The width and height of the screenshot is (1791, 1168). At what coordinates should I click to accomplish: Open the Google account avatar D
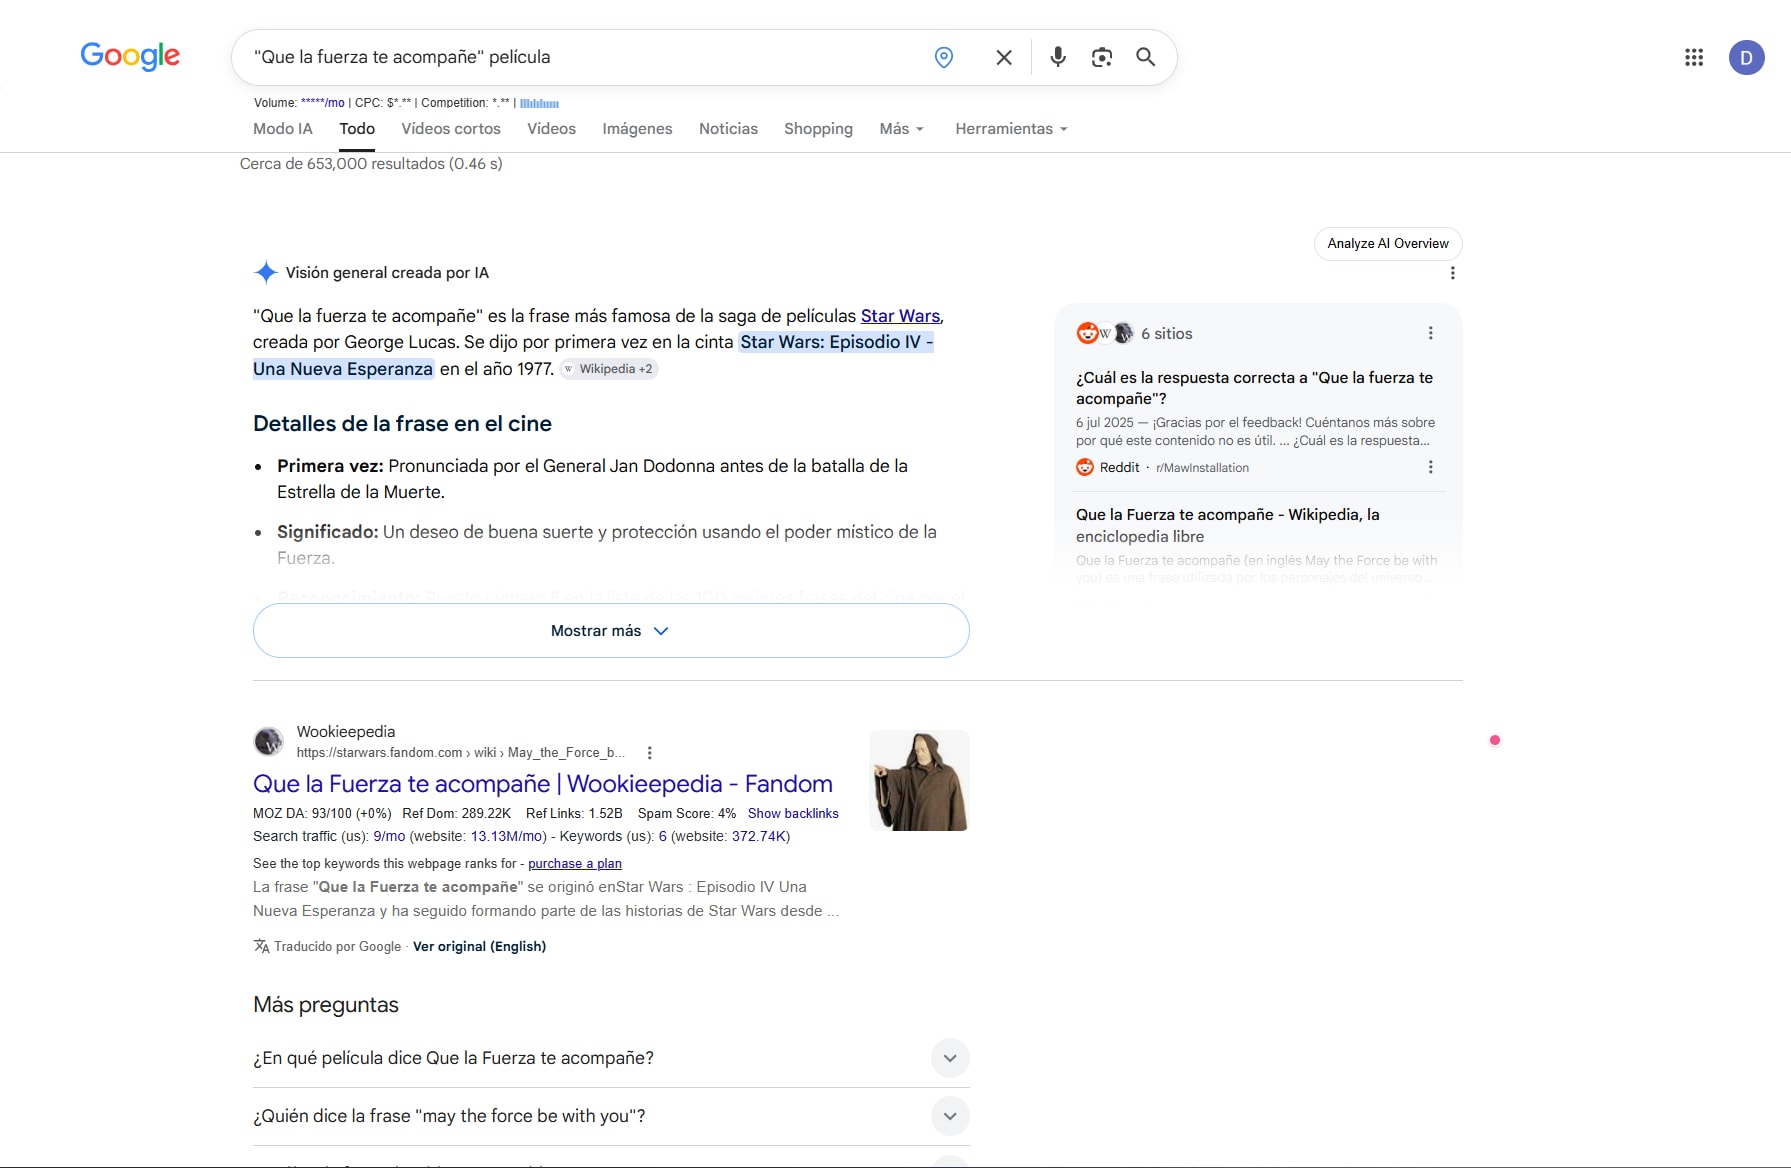click(1747, 58)
